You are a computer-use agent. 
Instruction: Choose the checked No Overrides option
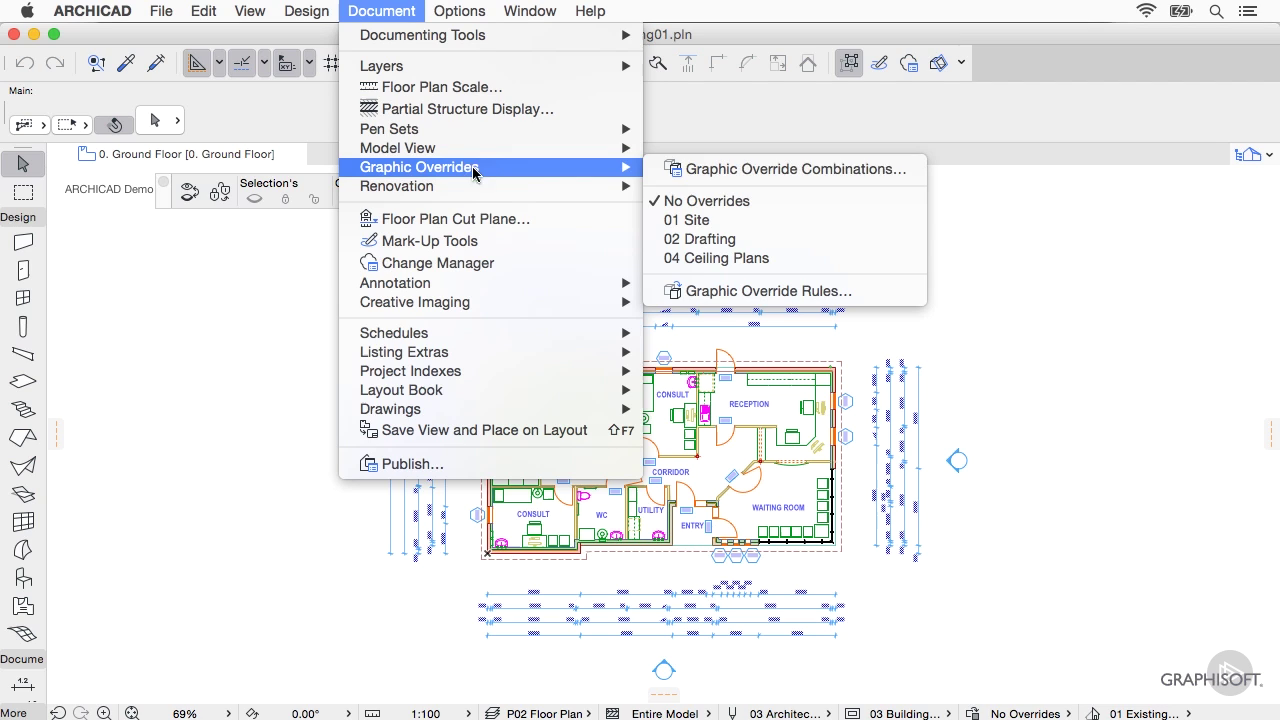[706, 201]
